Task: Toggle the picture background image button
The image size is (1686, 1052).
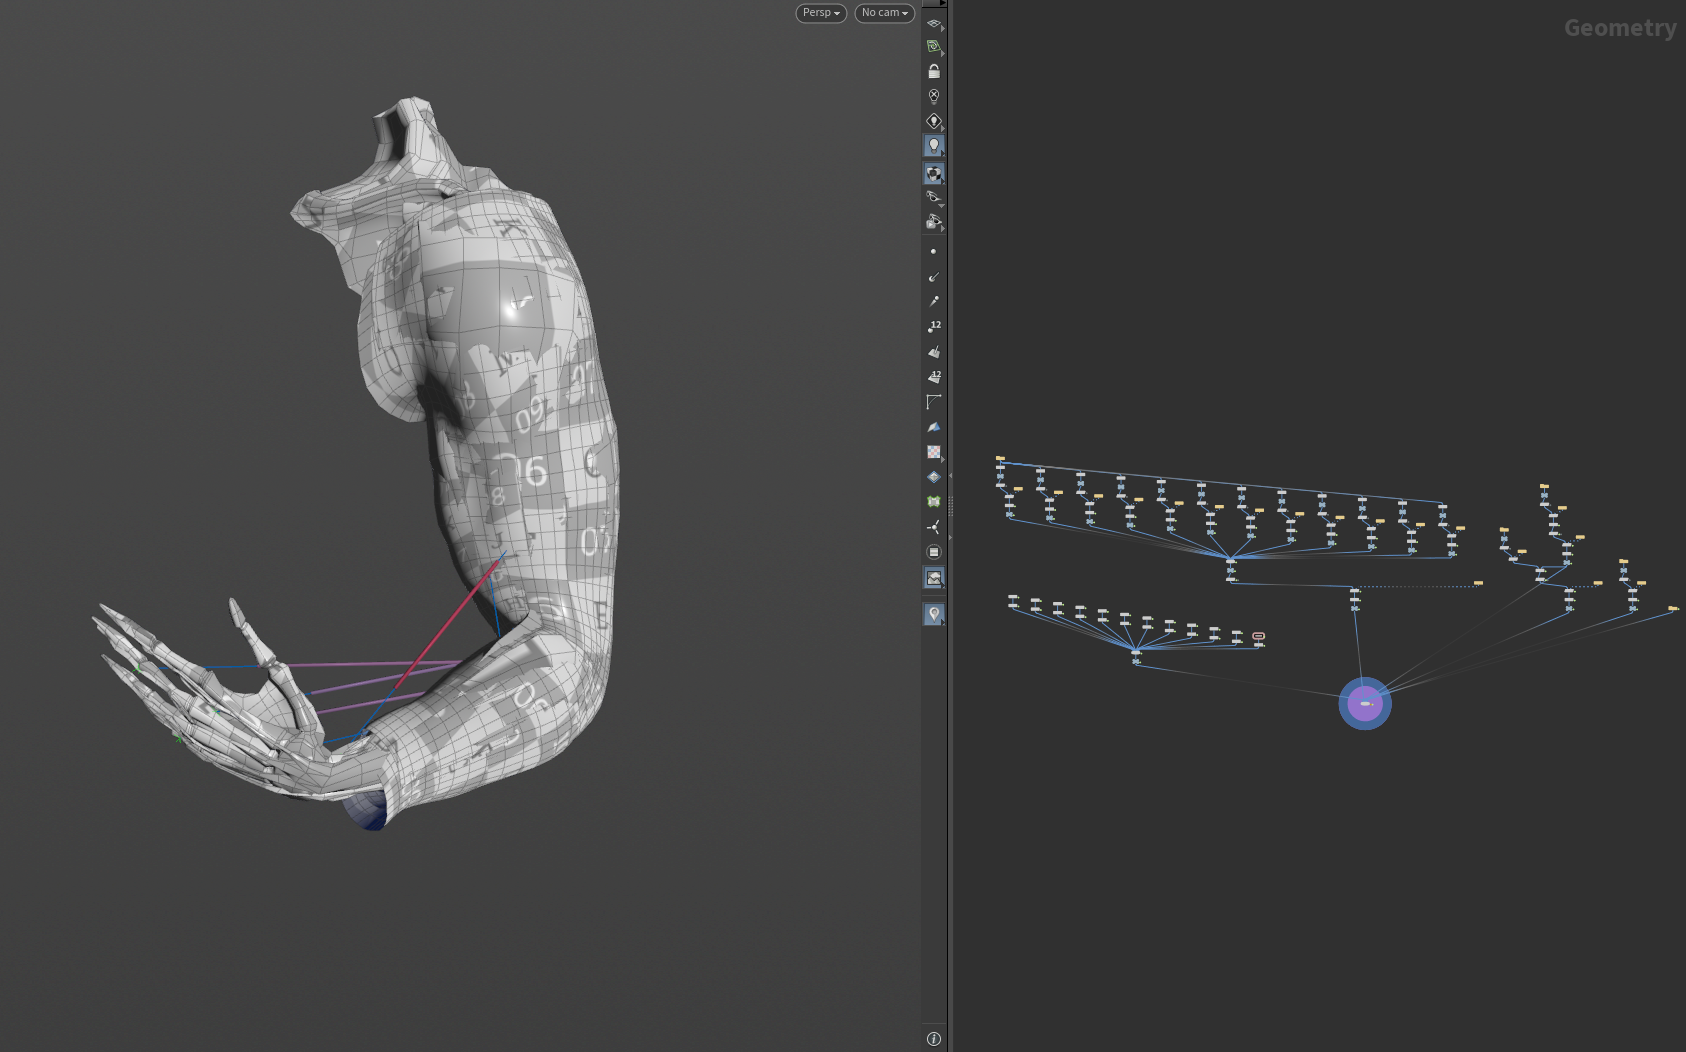Action: point(933,578)
